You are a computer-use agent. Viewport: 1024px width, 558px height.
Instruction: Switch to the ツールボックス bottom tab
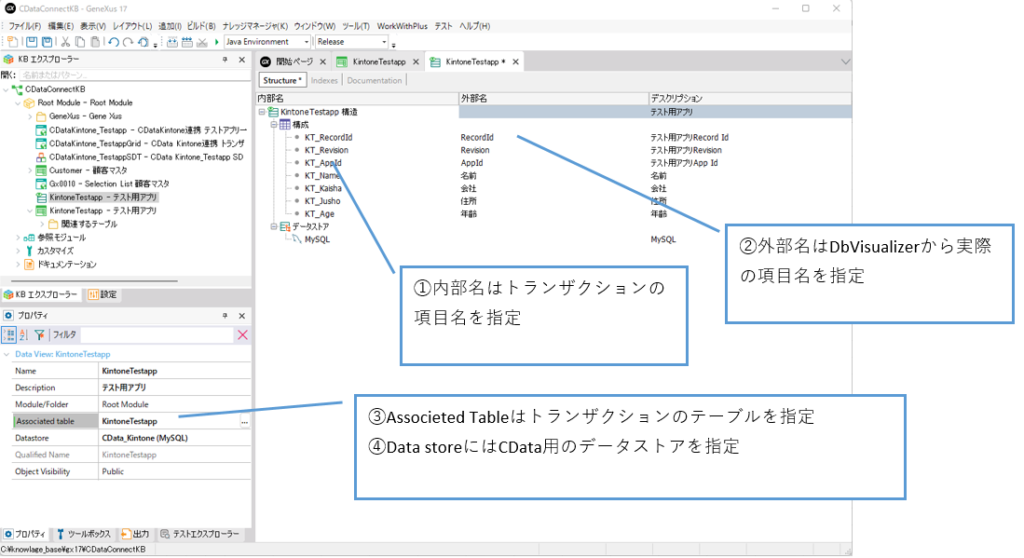click(x=83, y=534)
